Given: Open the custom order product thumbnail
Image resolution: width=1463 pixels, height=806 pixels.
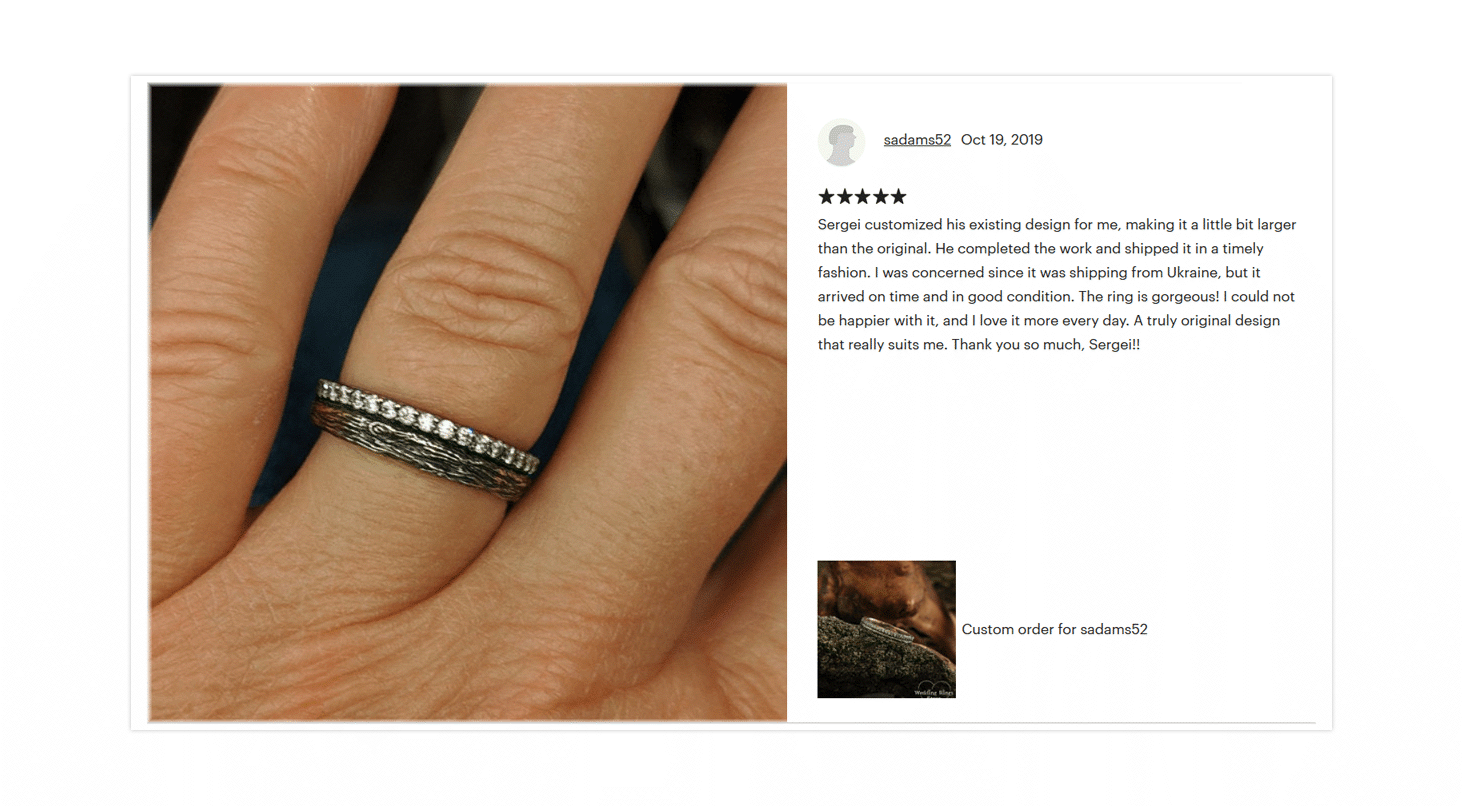Looking at the screenshot, I should [x=886, y=629].
